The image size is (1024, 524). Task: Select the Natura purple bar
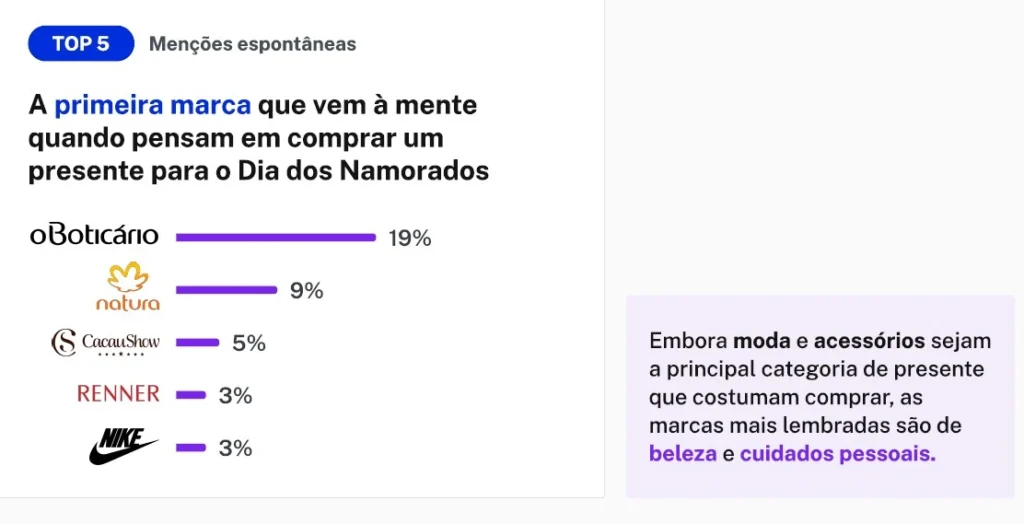pos(227,290)
